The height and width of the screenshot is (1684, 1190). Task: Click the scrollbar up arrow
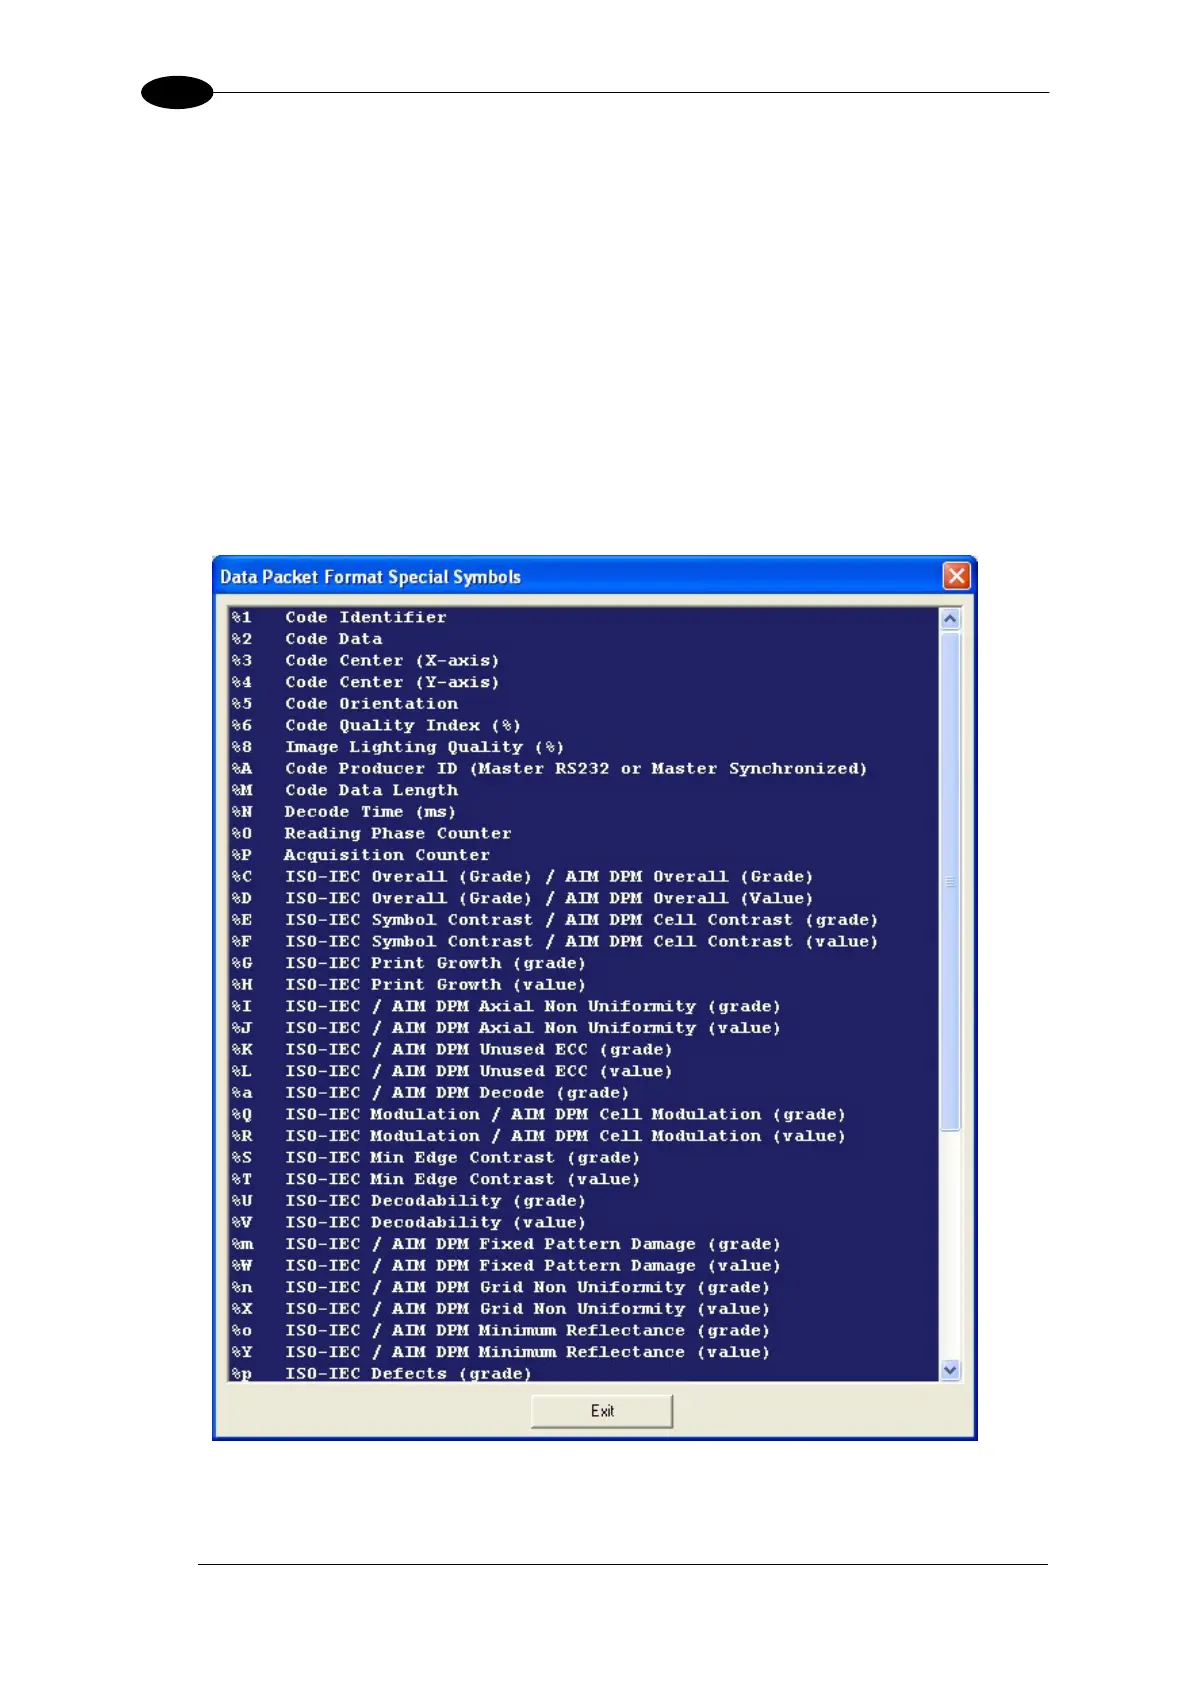tap(950, 619)
